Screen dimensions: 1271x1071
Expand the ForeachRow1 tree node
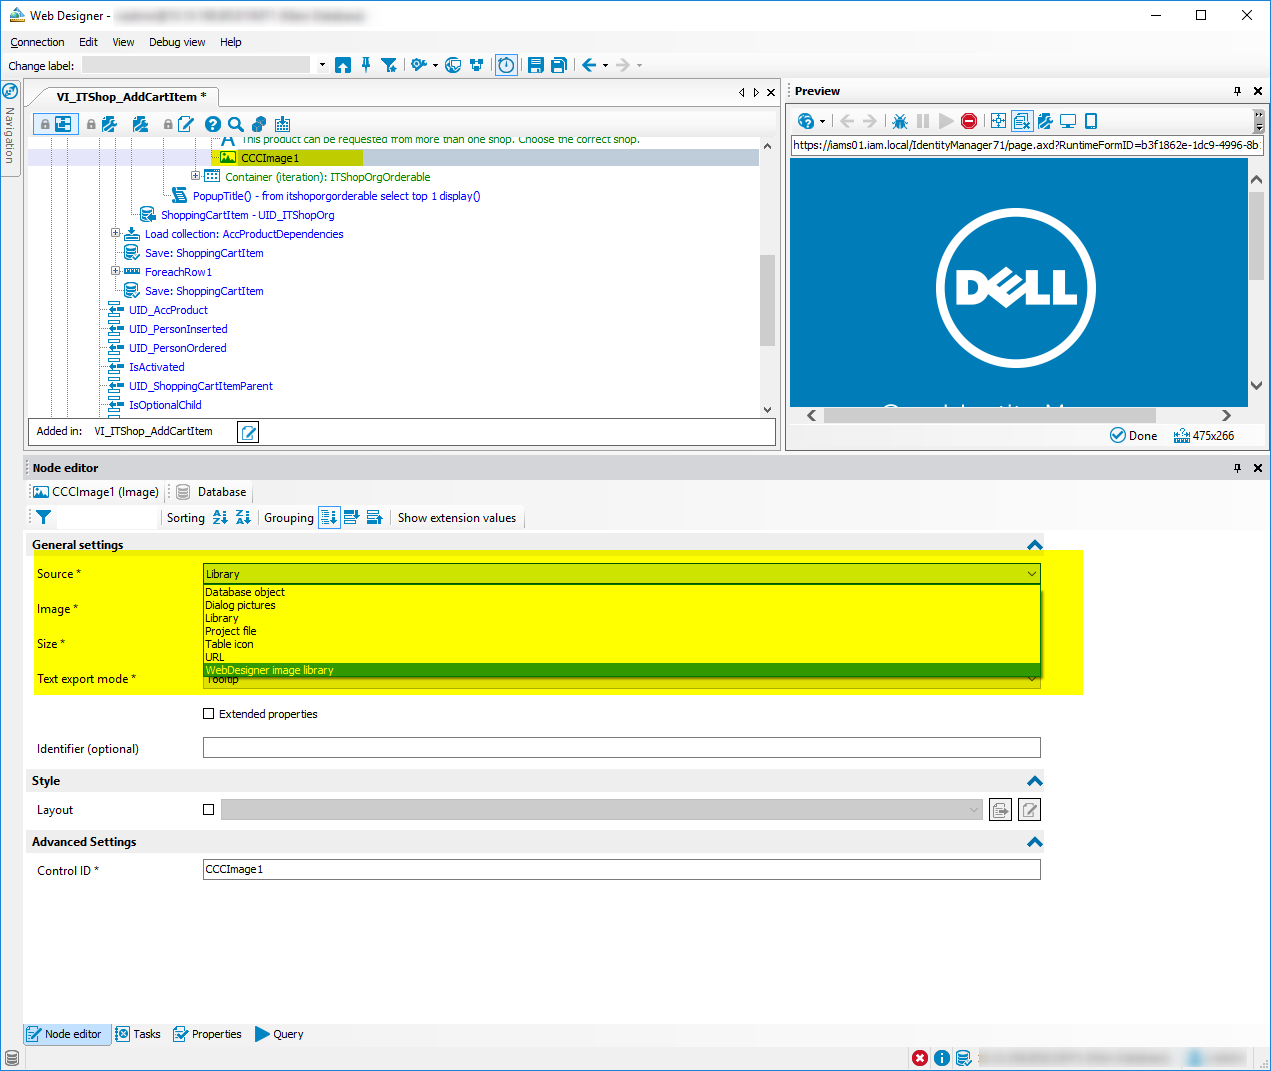coord(116,271)
